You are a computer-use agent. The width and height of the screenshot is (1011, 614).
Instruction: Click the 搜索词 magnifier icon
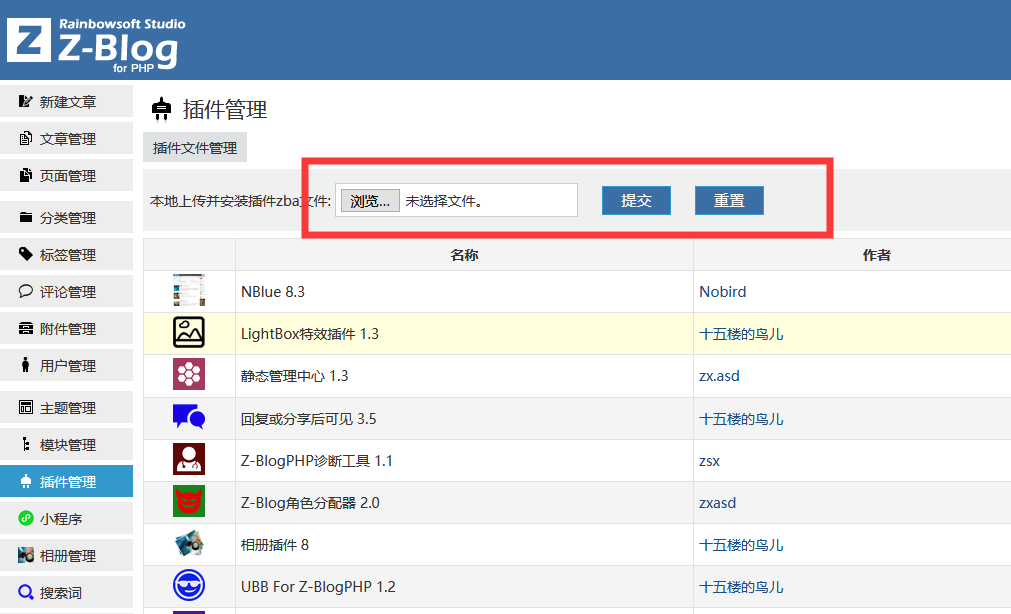click(x=25, y=592)
